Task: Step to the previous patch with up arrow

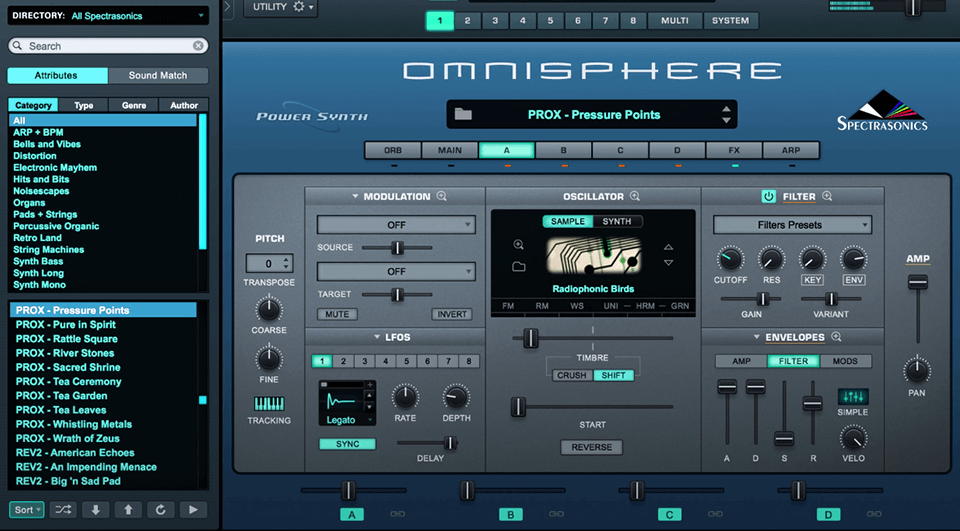Action: click(128, 510)
